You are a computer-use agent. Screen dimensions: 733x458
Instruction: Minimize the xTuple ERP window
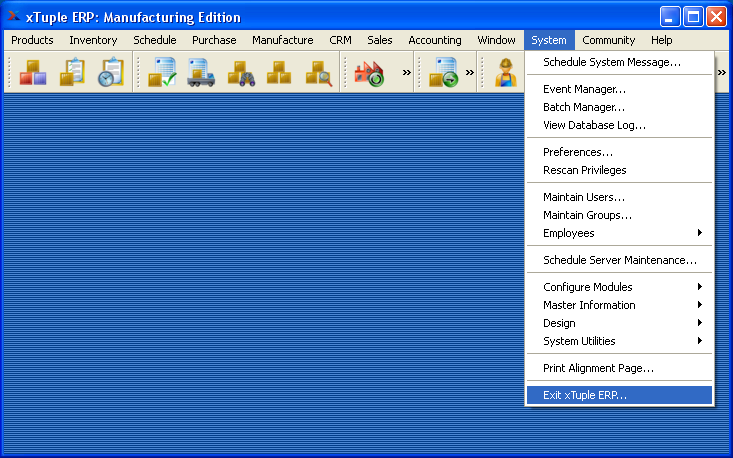click(670, 17)
